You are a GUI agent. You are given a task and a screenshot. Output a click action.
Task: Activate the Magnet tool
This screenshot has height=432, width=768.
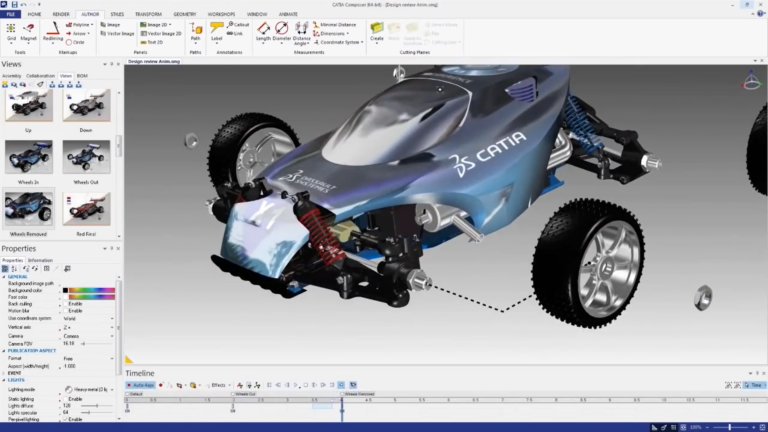coord(28,32)
